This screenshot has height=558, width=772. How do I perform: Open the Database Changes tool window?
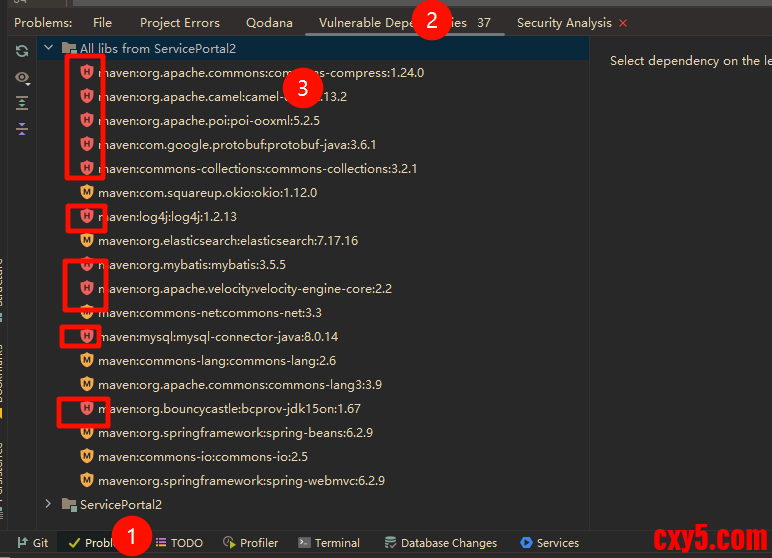440,543
